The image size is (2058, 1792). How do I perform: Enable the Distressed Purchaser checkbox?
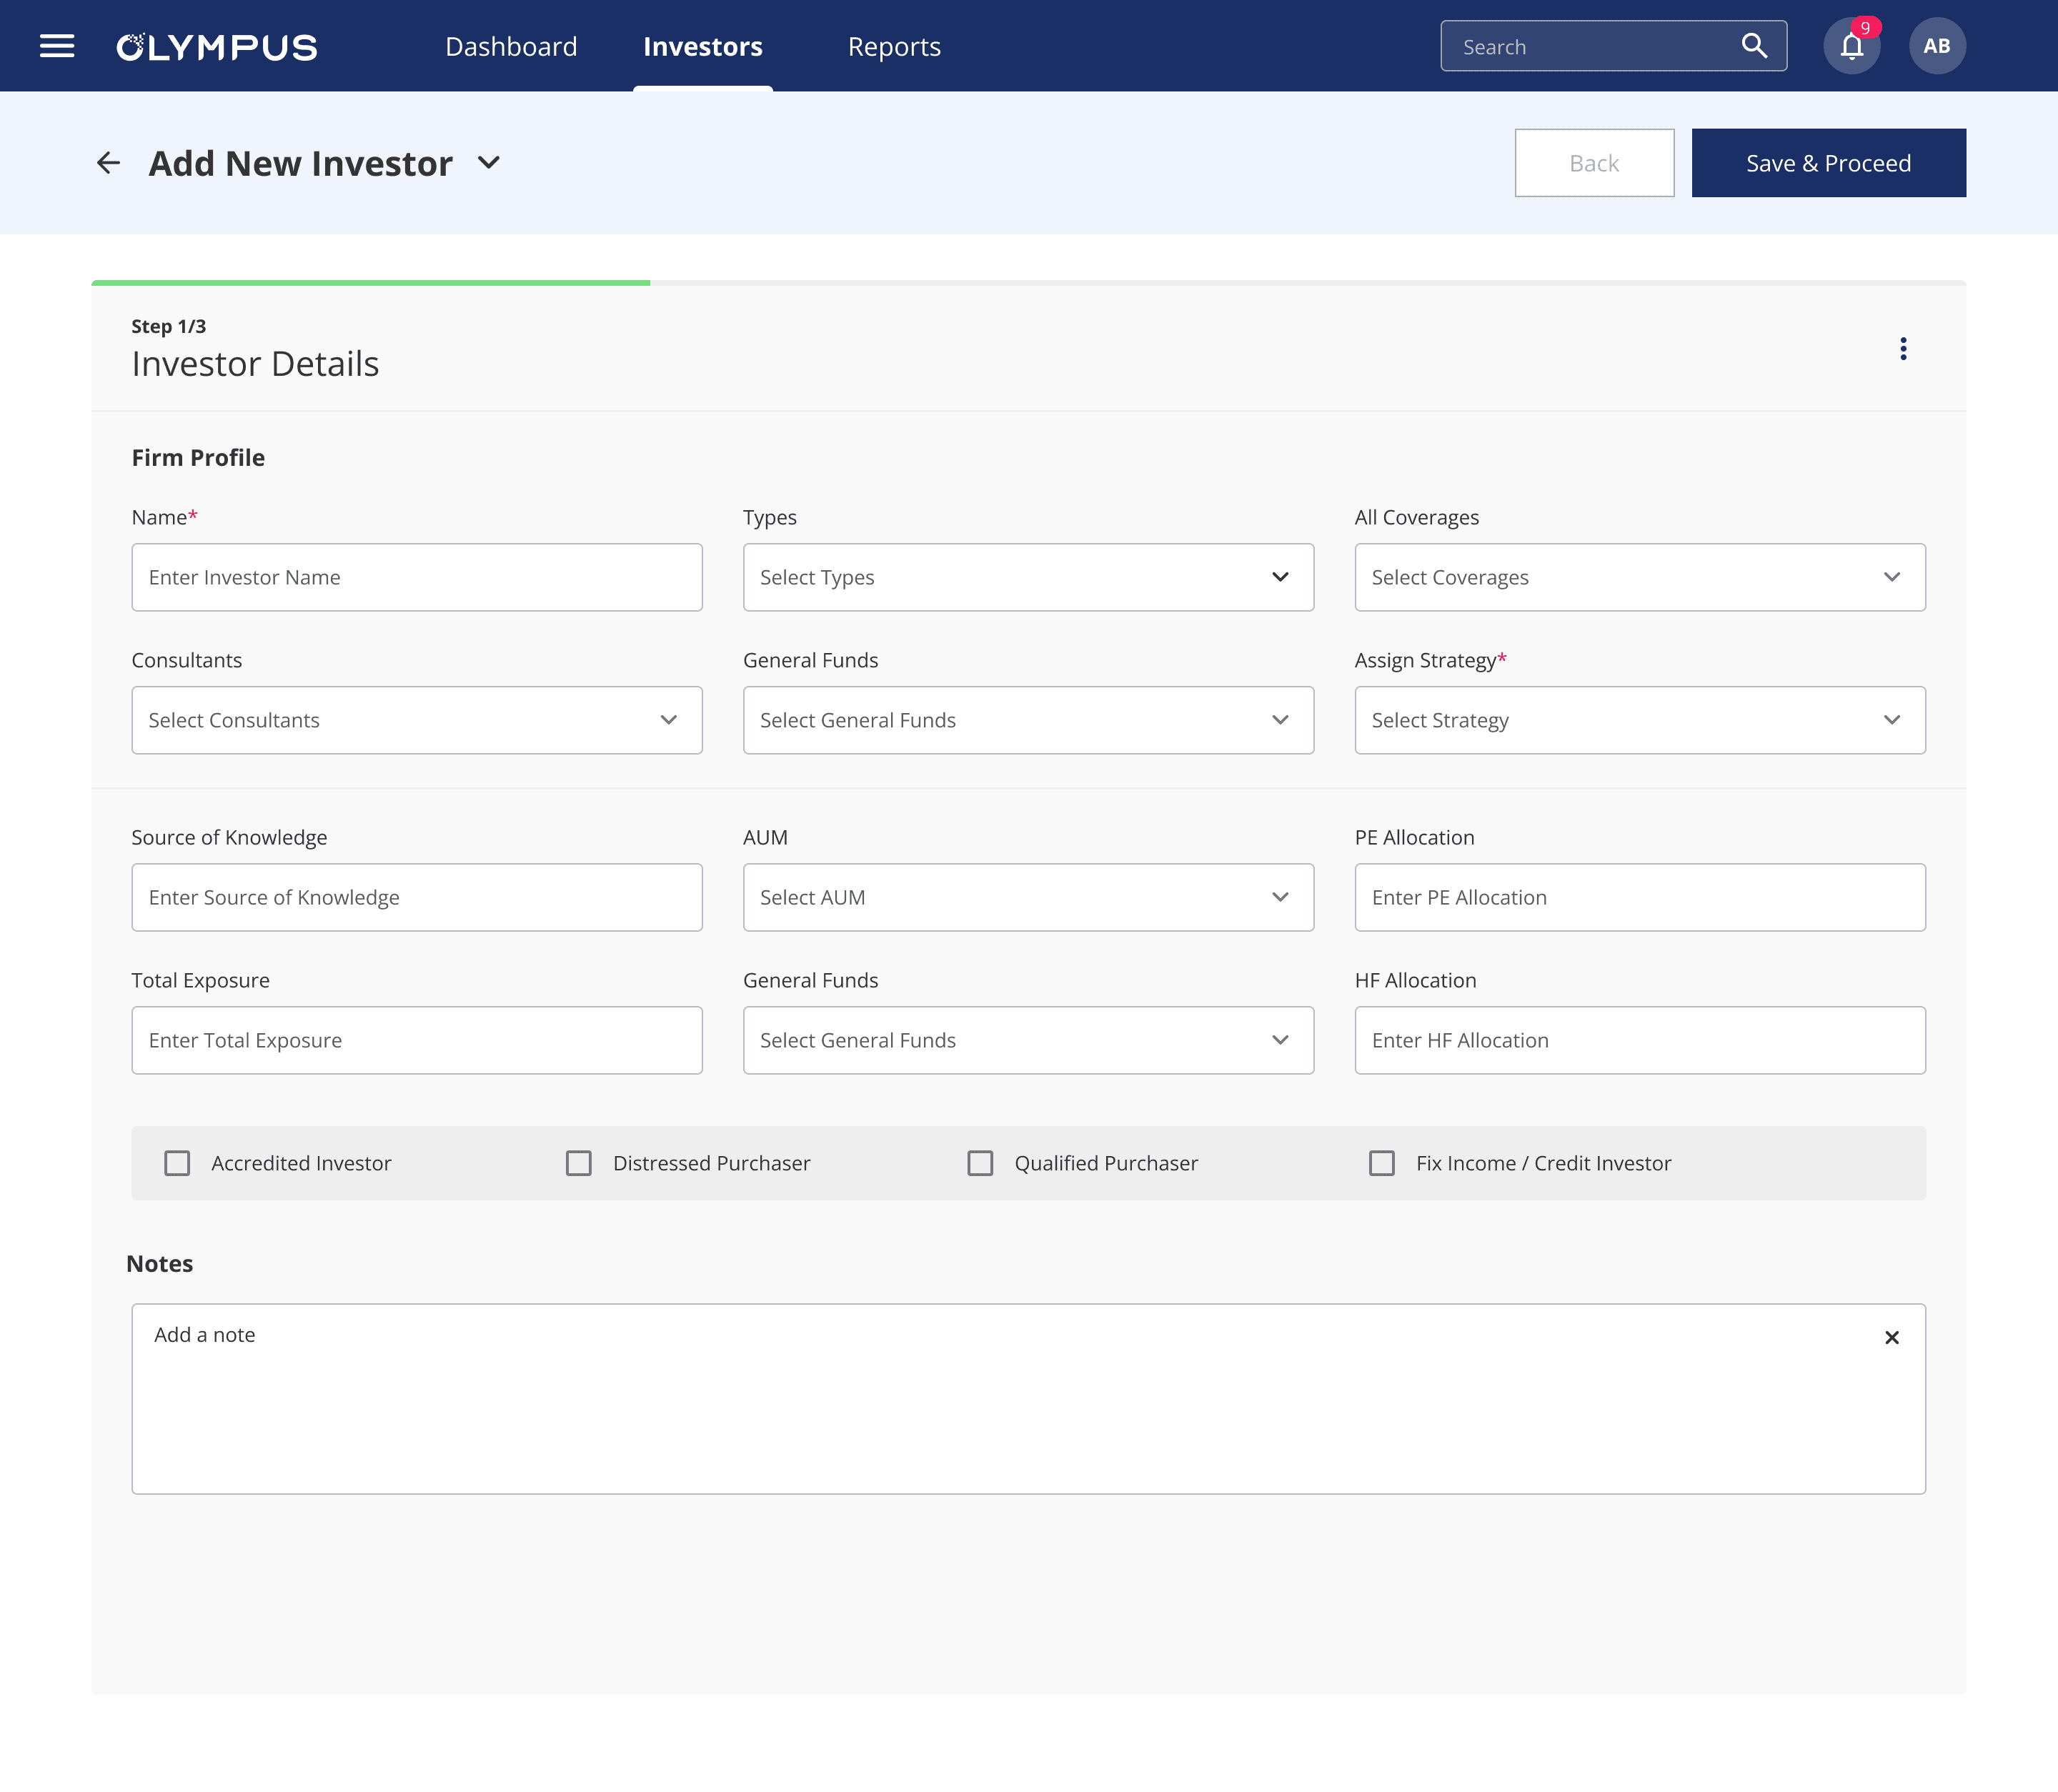coord(579,1163)
